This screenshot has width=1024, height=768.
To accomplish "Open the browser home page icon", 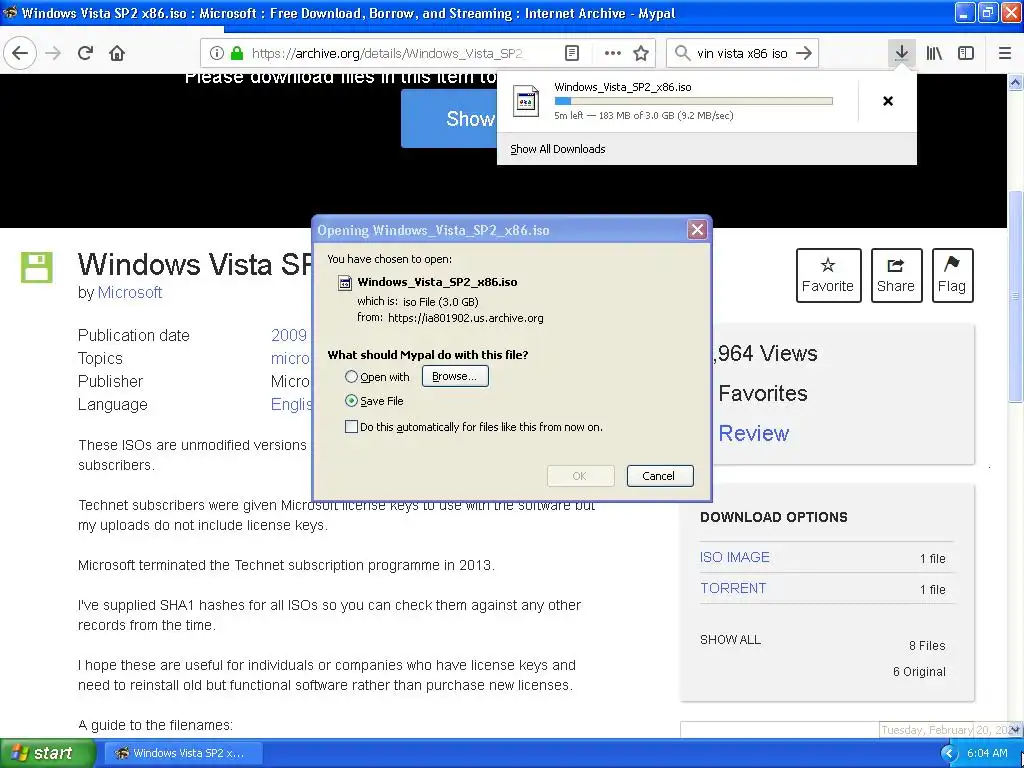I will (x=117, y=53).
